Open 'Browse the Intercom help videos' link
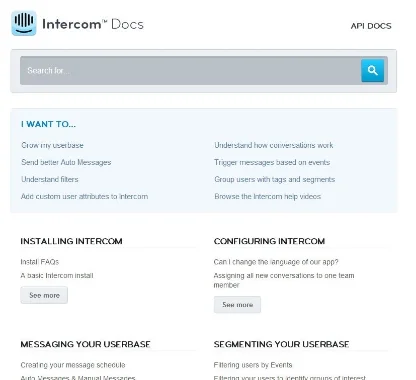This screenshot has width=416, height=380. point(268,196)
